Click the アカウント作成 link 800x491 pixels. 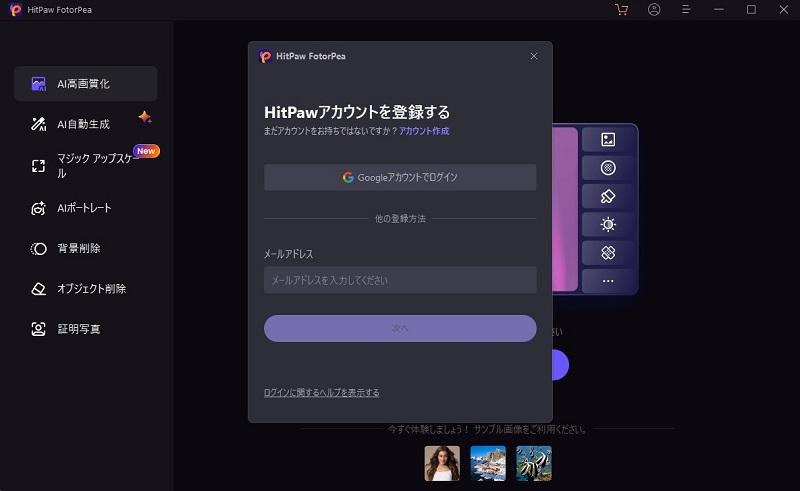point(424,131)
